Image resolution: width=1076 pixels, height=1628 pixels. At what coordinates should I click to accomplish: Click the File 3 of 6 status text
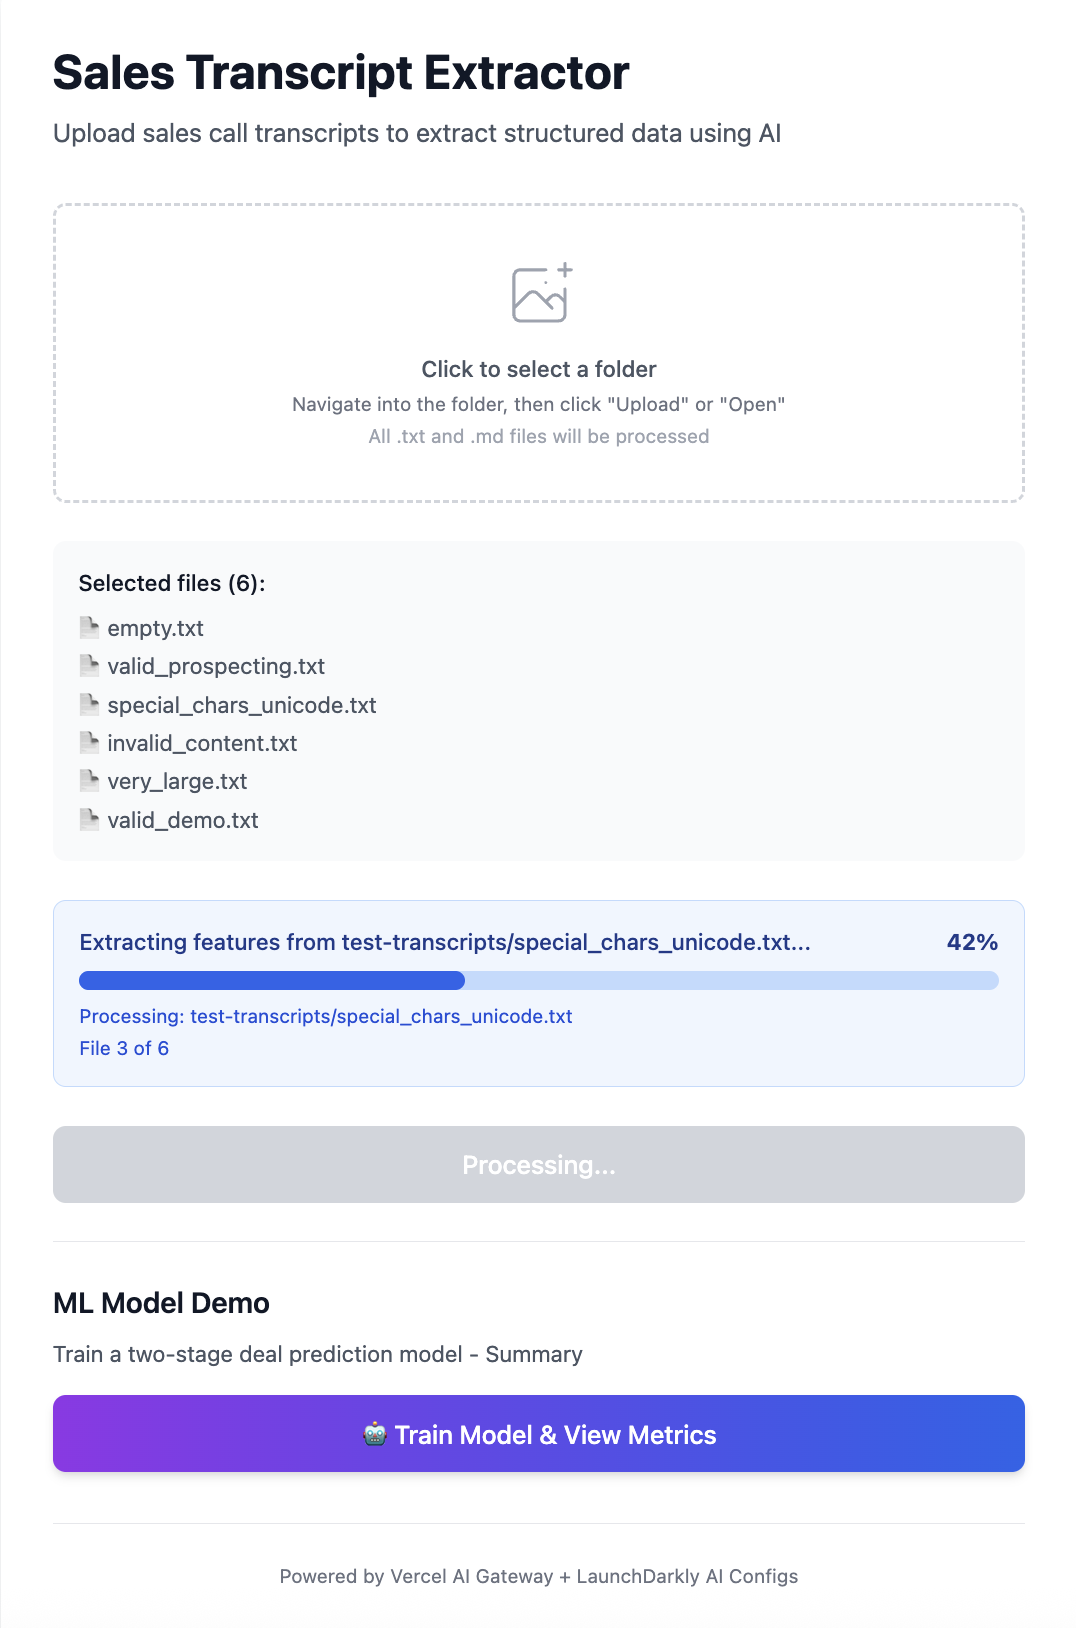[125, 1048]
